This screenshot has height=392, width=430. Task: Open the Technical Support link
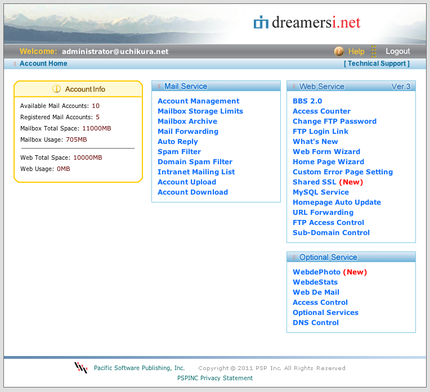pos(377,63)
